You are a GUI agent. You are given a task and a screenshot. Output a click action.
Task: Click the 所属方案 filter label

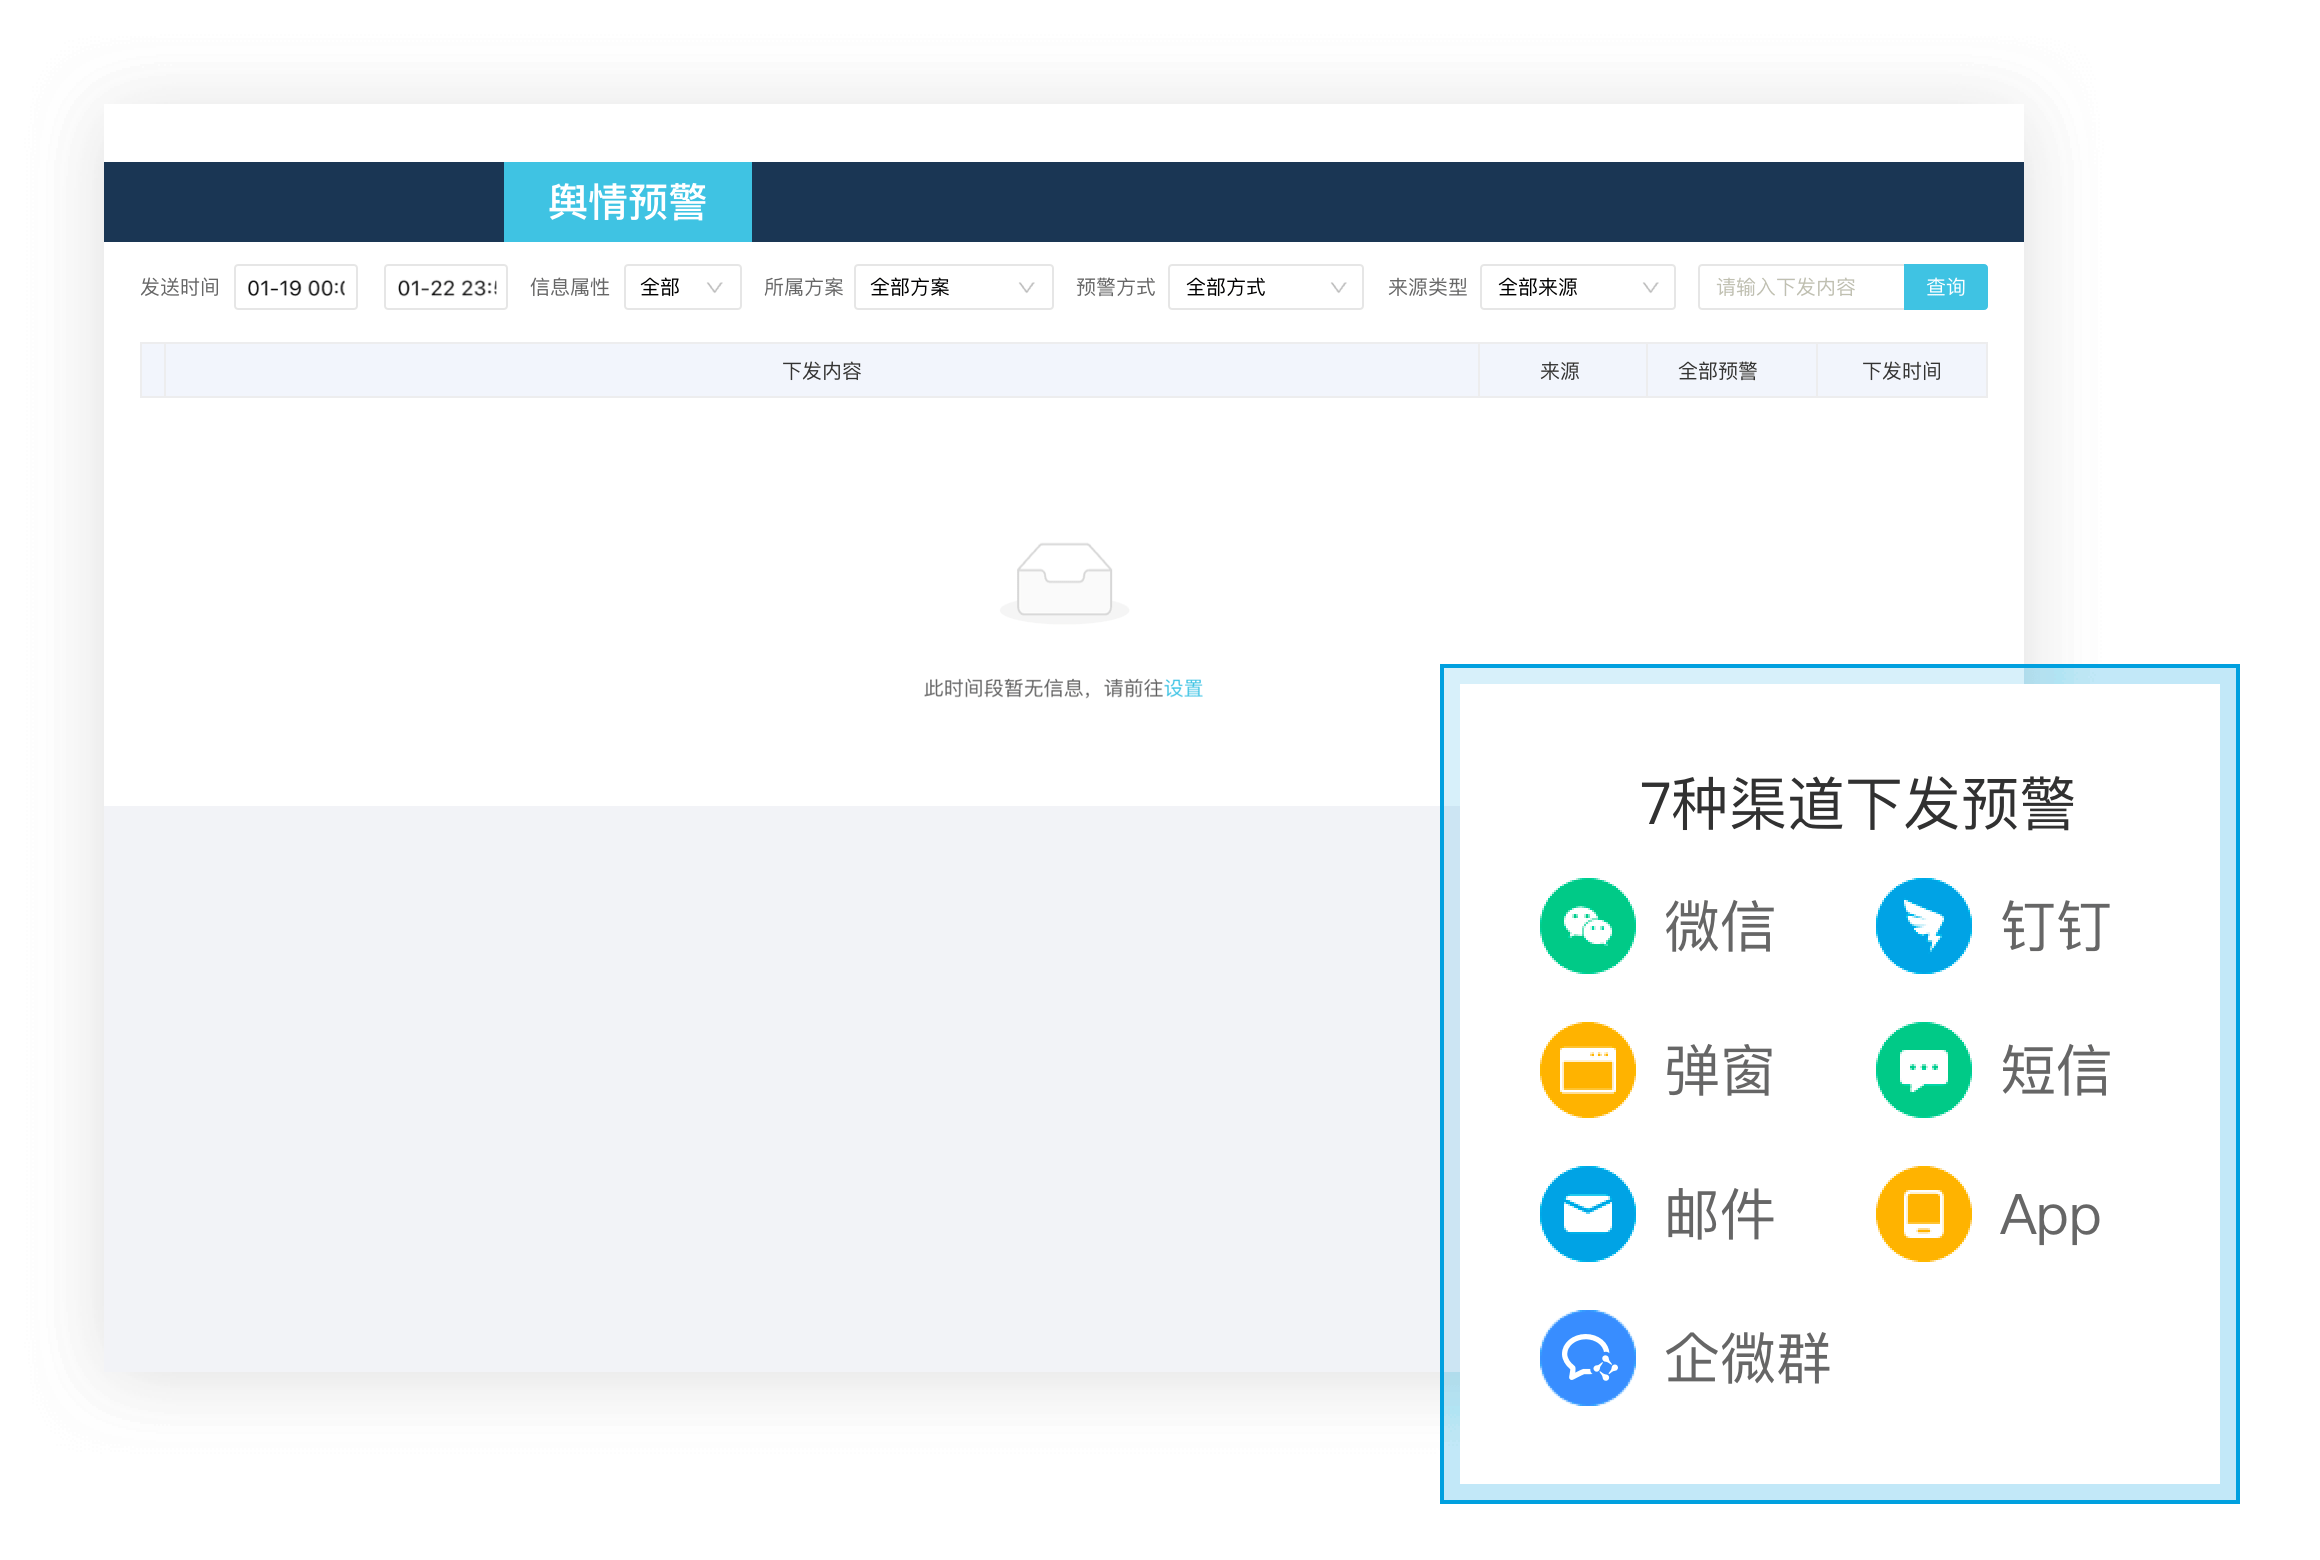tap(803, 287)
